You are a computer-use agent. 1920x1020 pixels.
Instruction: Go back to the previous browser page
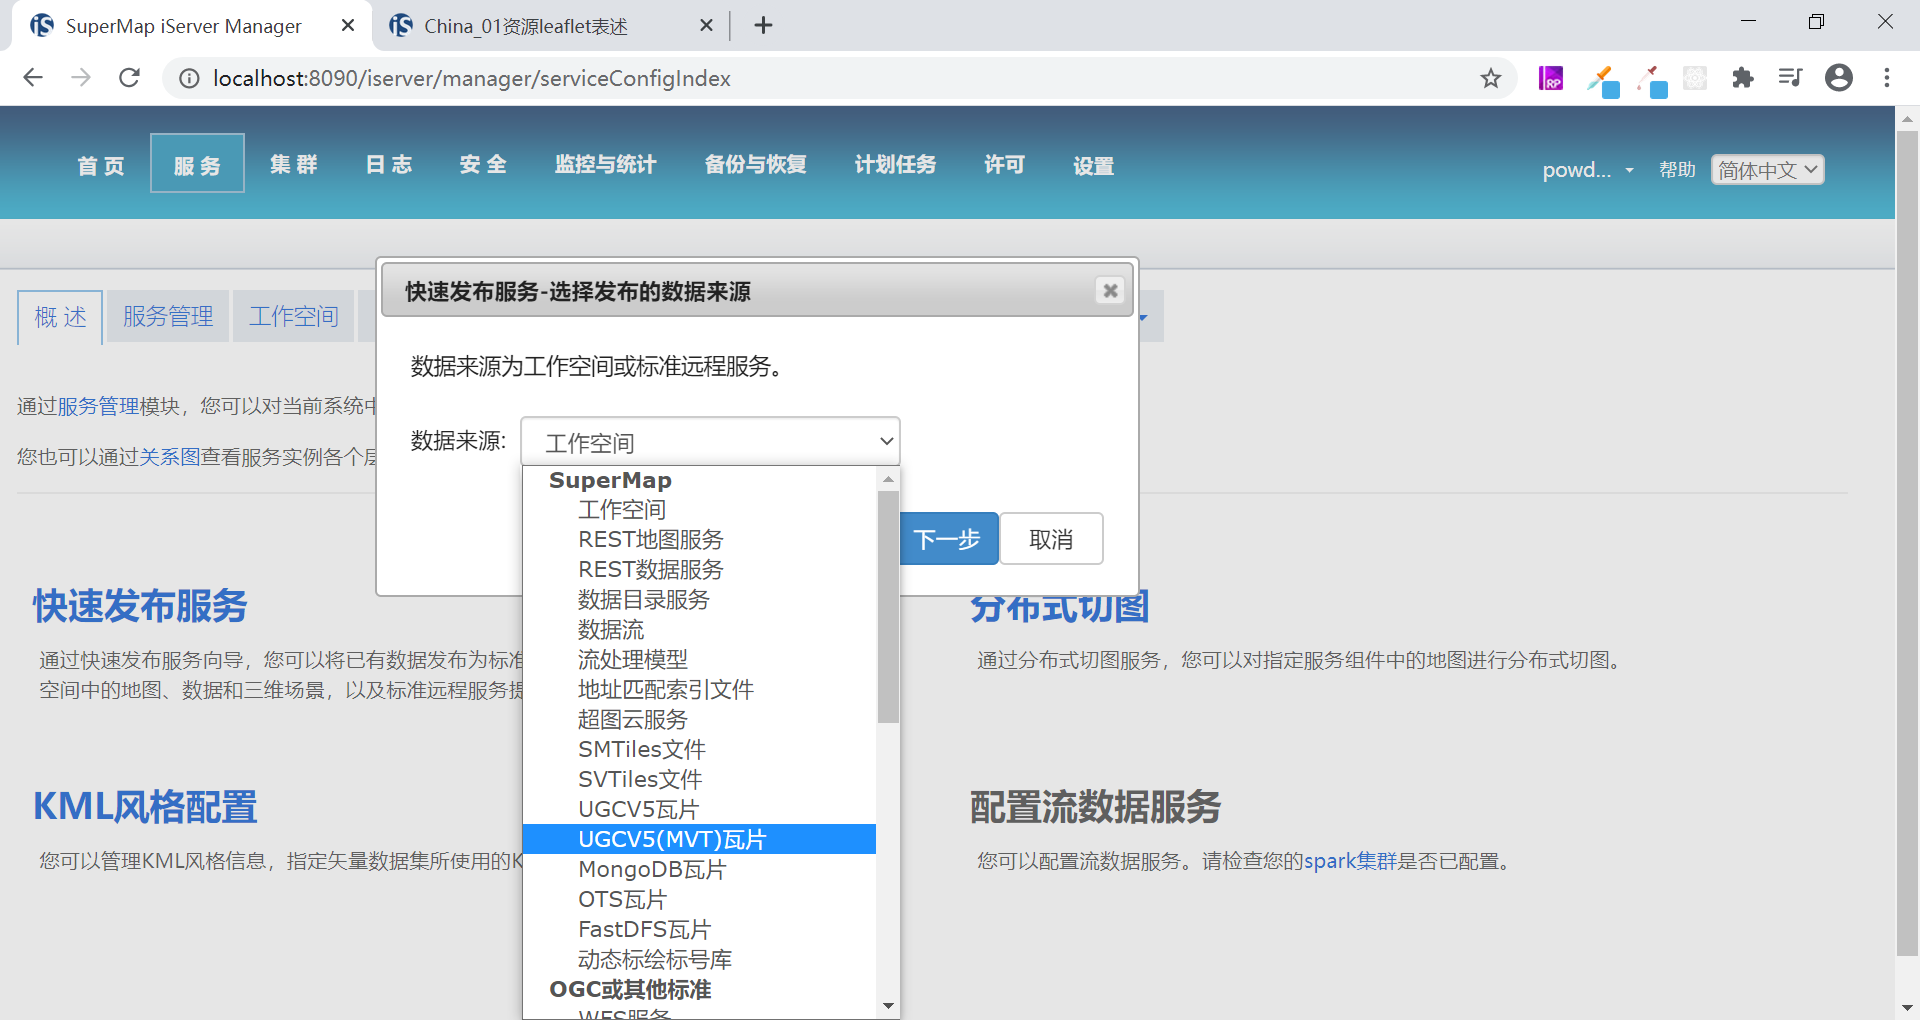[33, 78]
